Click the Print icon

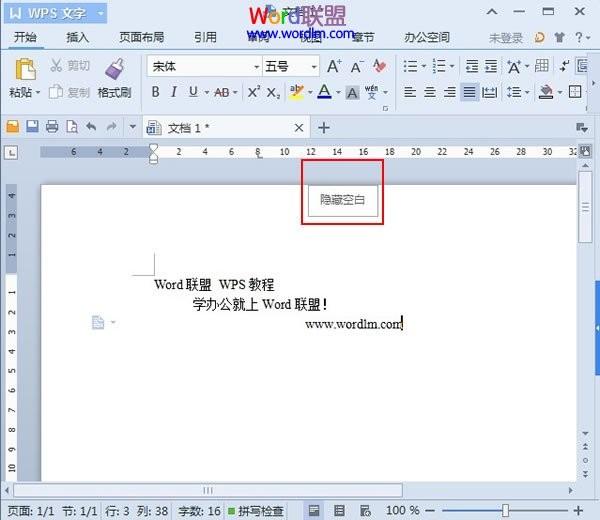tap(52, 127)
